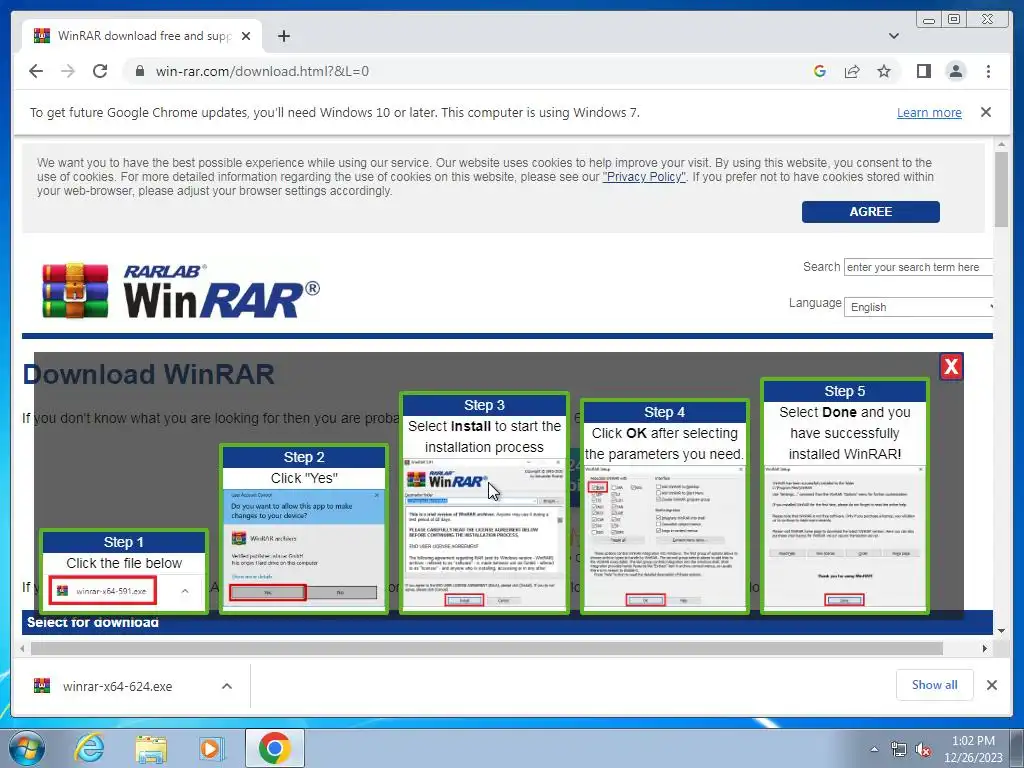This screenshot has height=768, width=1024.
Task: Click the Step 2 Click Yes thumbnail
Action: (304, 529)
